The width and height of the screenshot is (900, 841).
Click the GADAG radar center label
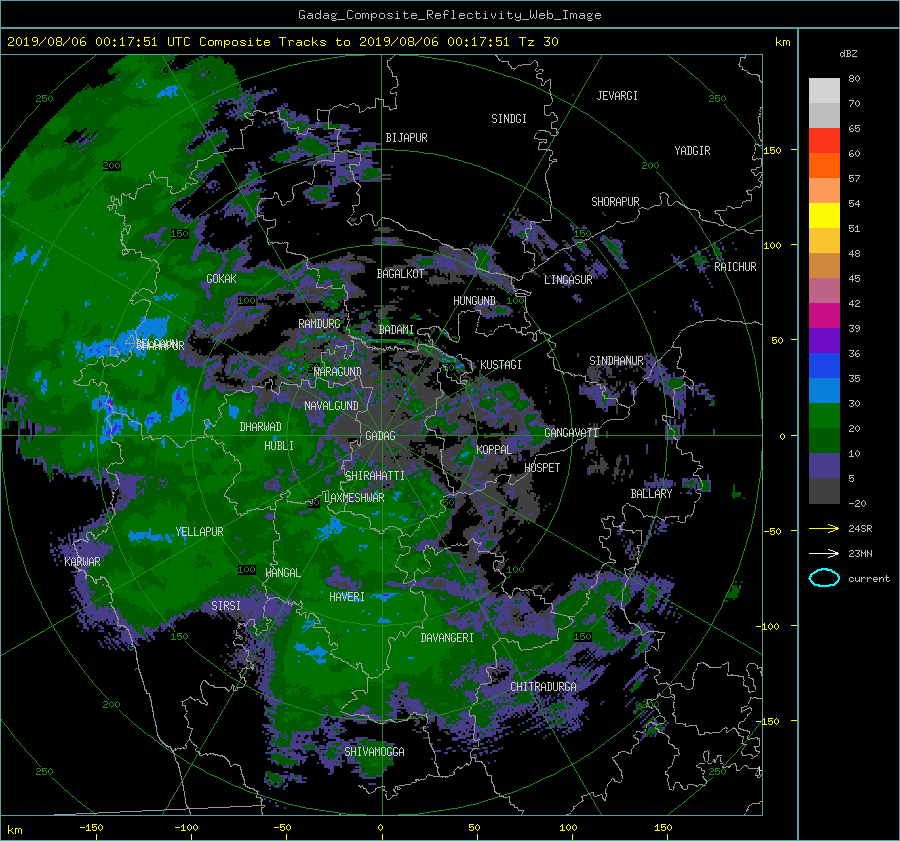click(380, 436)
